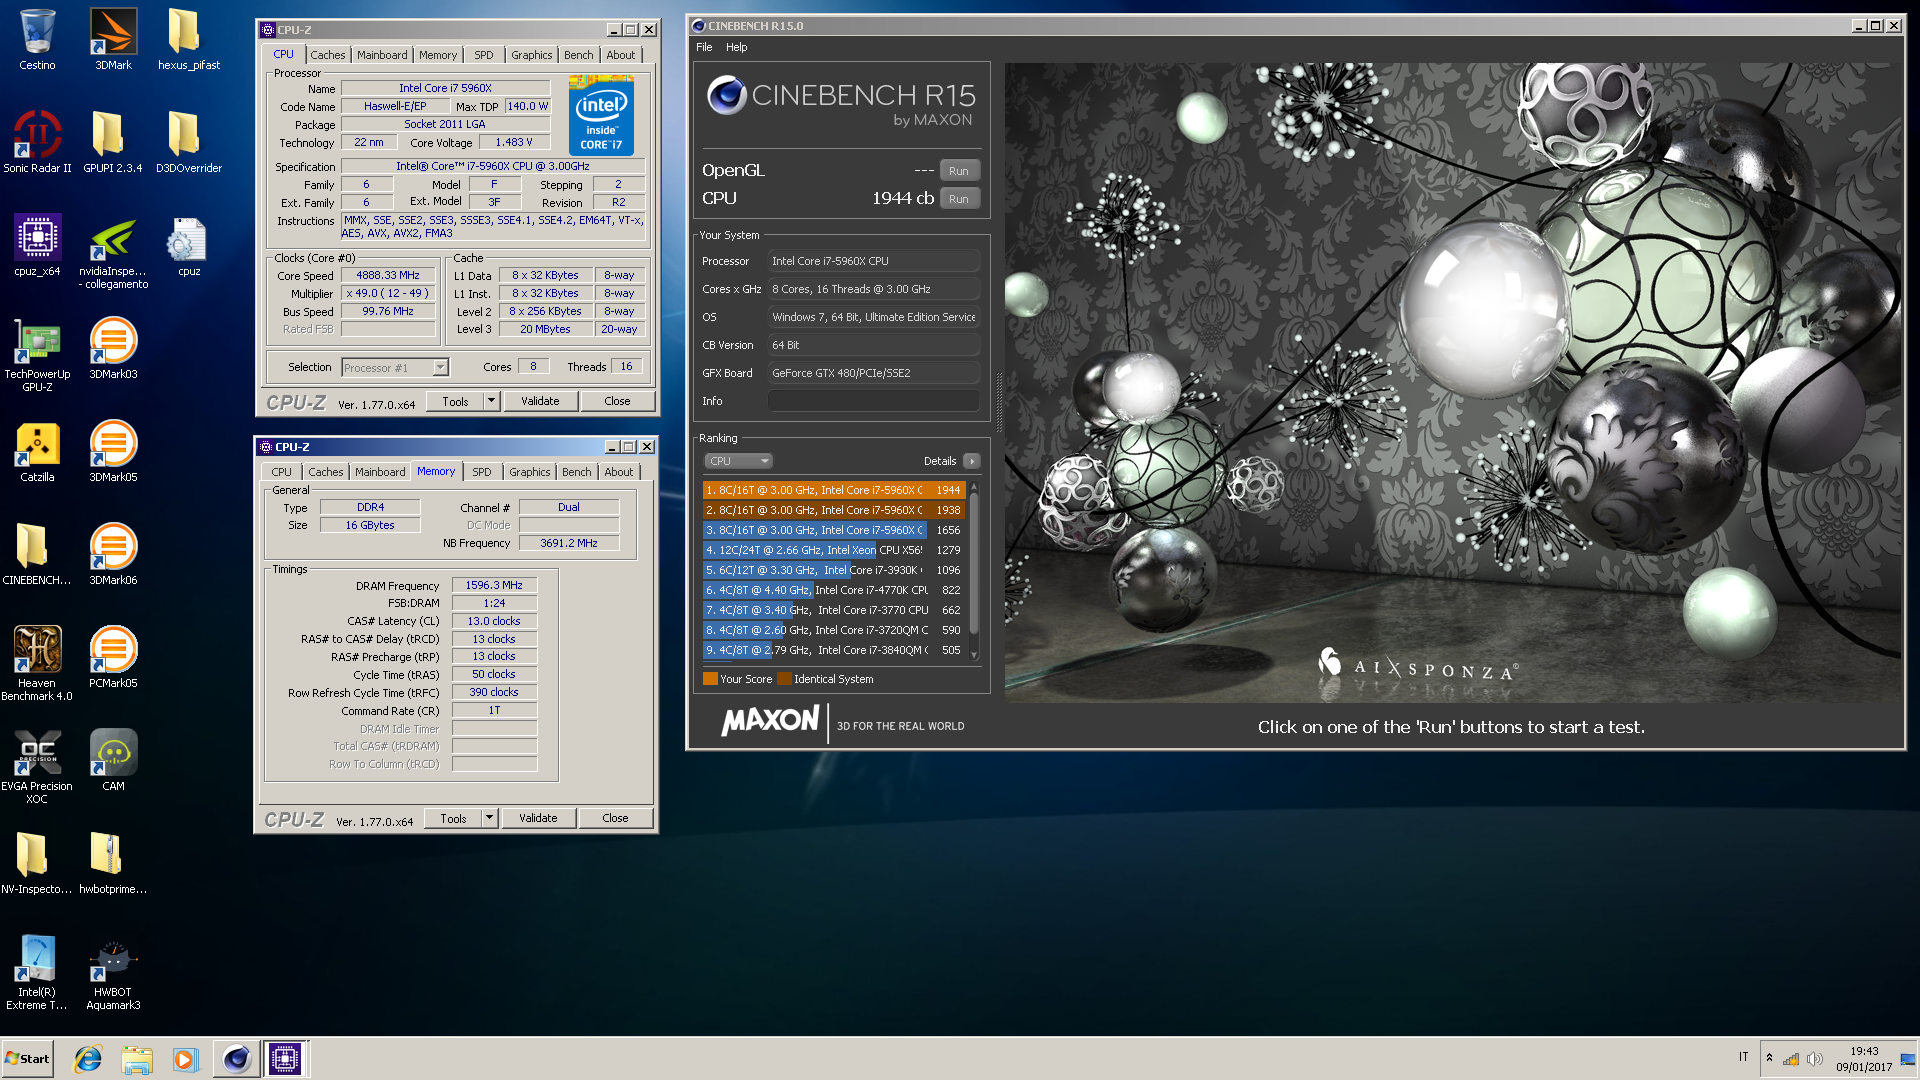
Task: Click the volume speaker tray icon
Action: tap(1815, 1059)
